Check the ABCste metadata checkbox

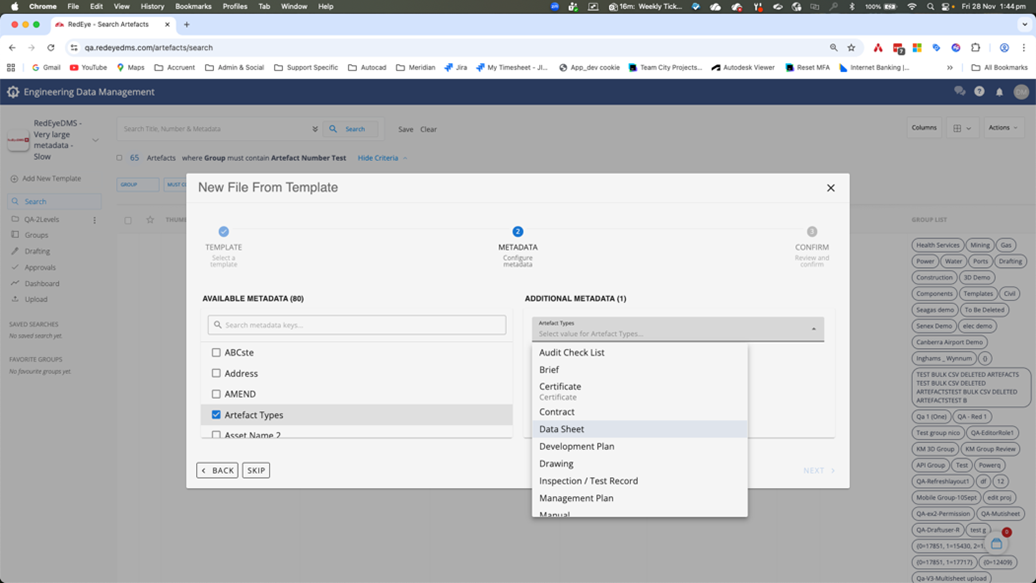tap(216, 353)
